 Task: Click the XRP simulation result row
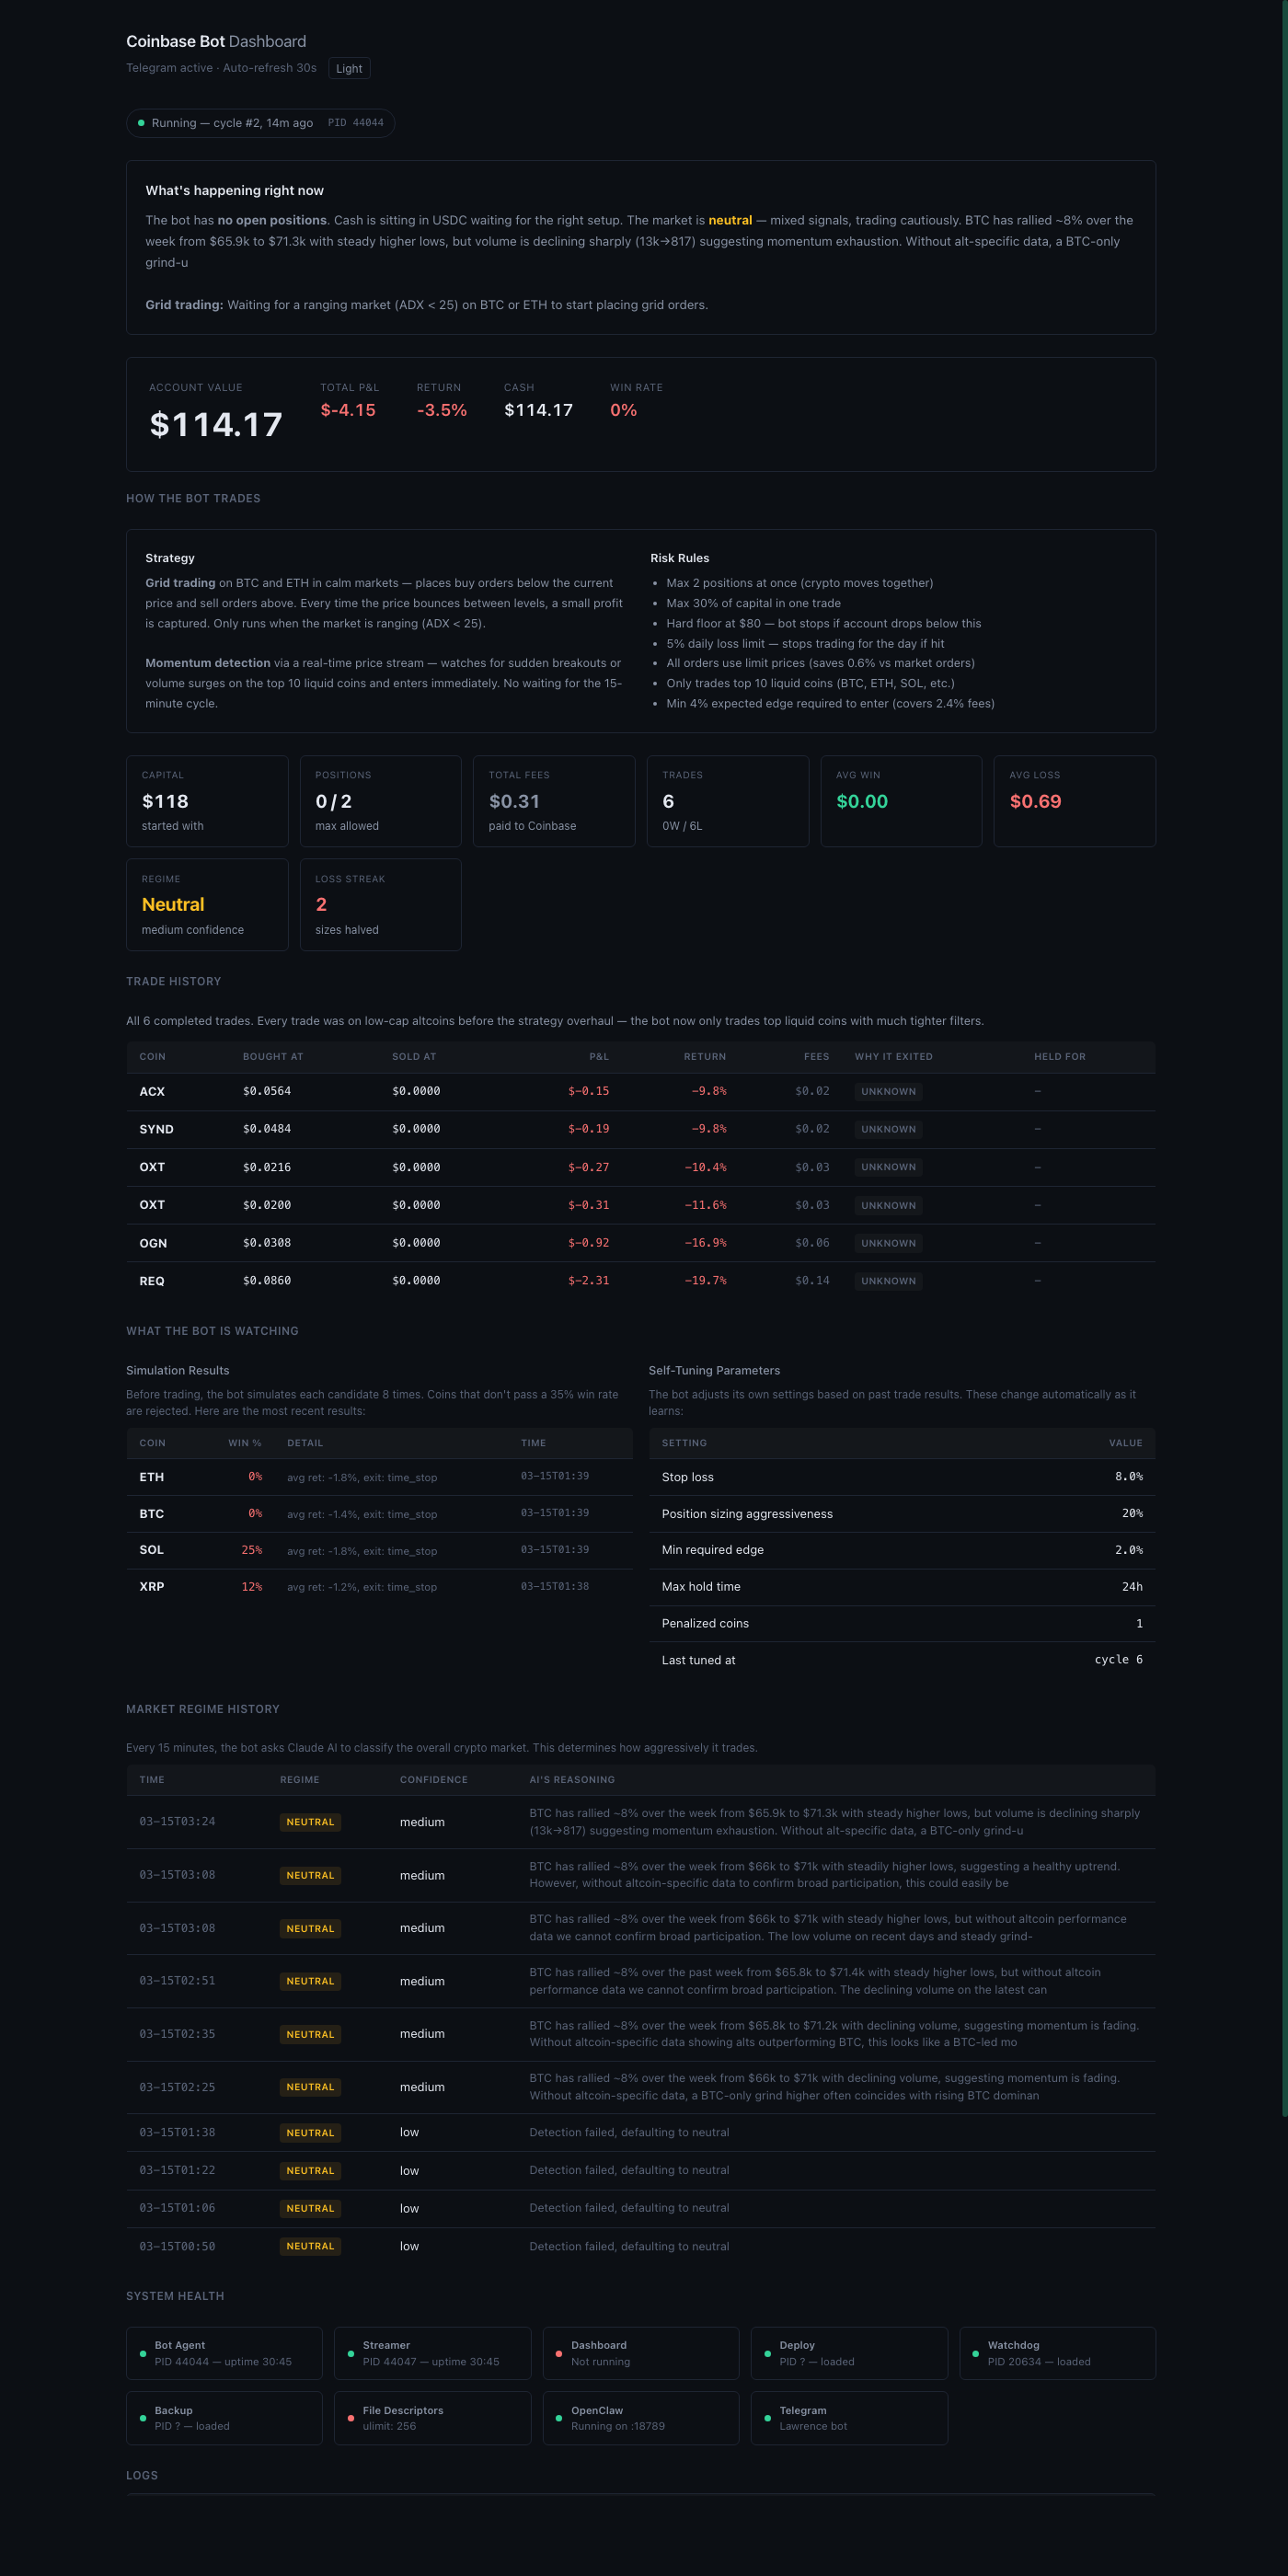tap(380, 1587)
